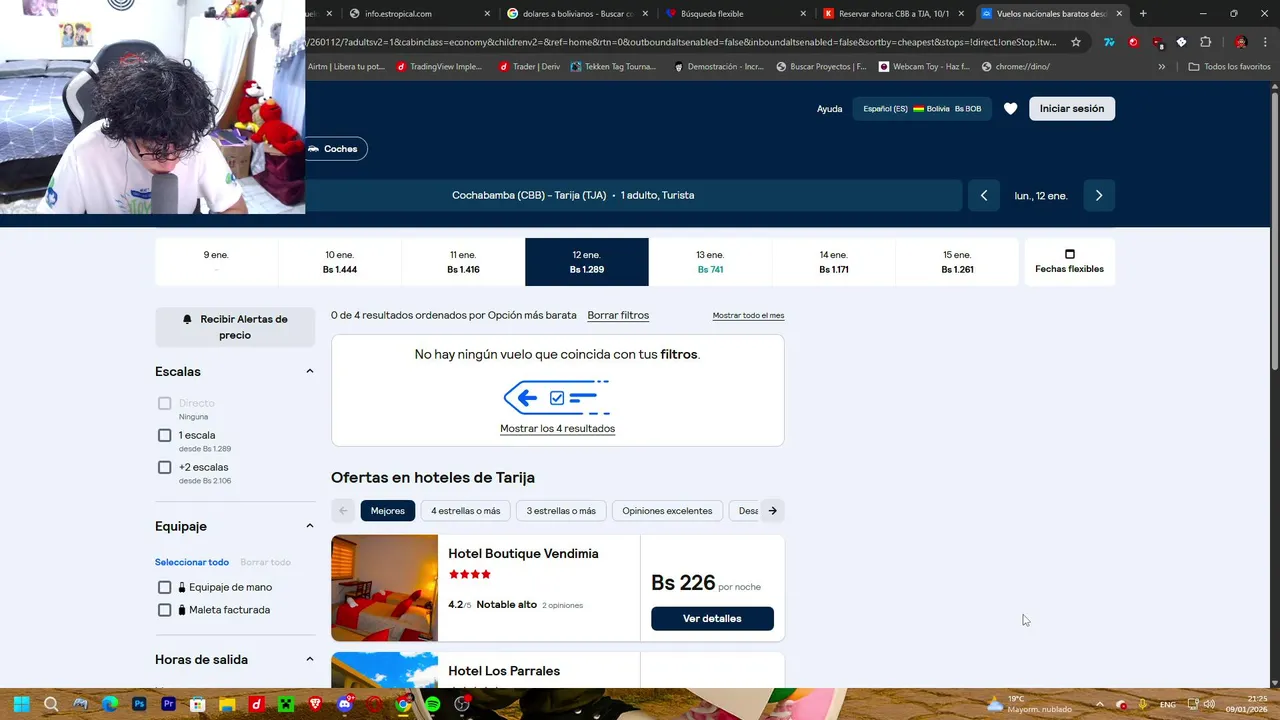Viewport: 1280px width, 720px height.
Task: Switch to info.estropical.com browser tab
Action: point(420,14)
